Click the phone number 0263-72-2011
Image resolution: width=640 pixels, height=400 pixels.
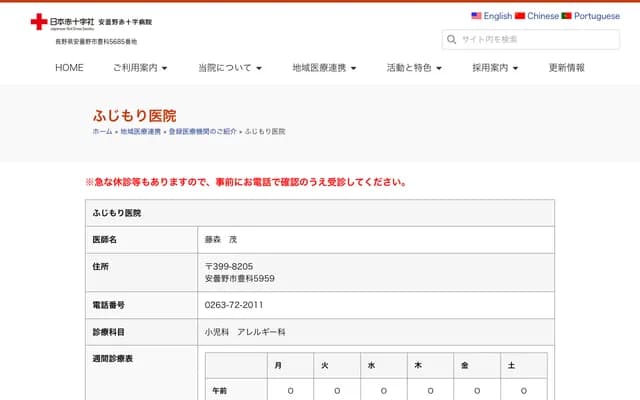coord(234,305)
